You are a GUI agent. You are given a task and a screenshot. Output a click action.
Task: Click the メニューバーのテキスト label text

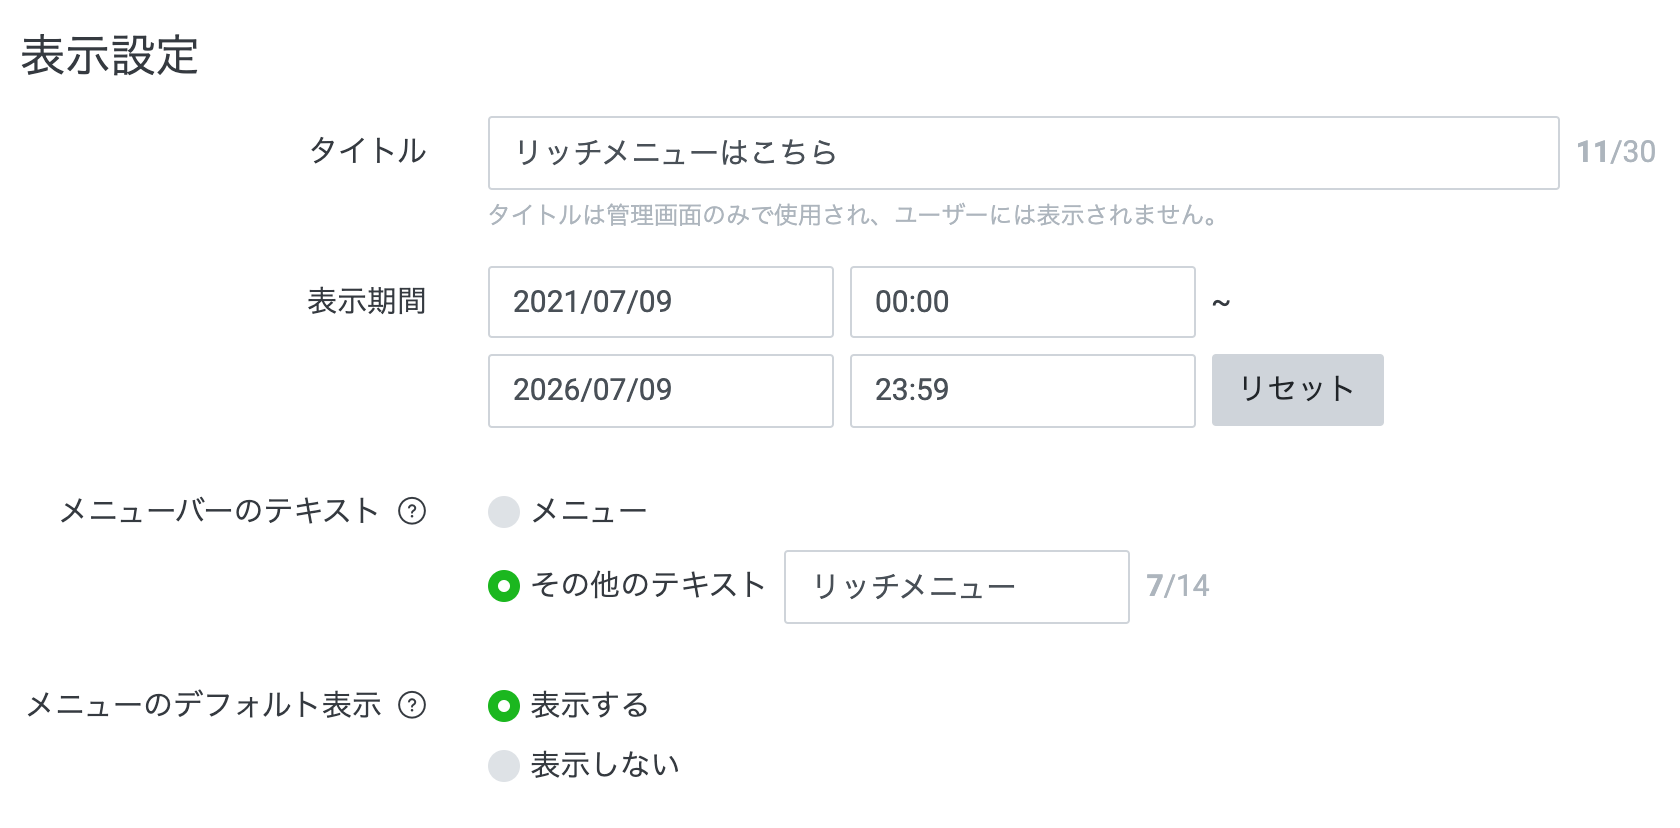click(x=219, y=511)
